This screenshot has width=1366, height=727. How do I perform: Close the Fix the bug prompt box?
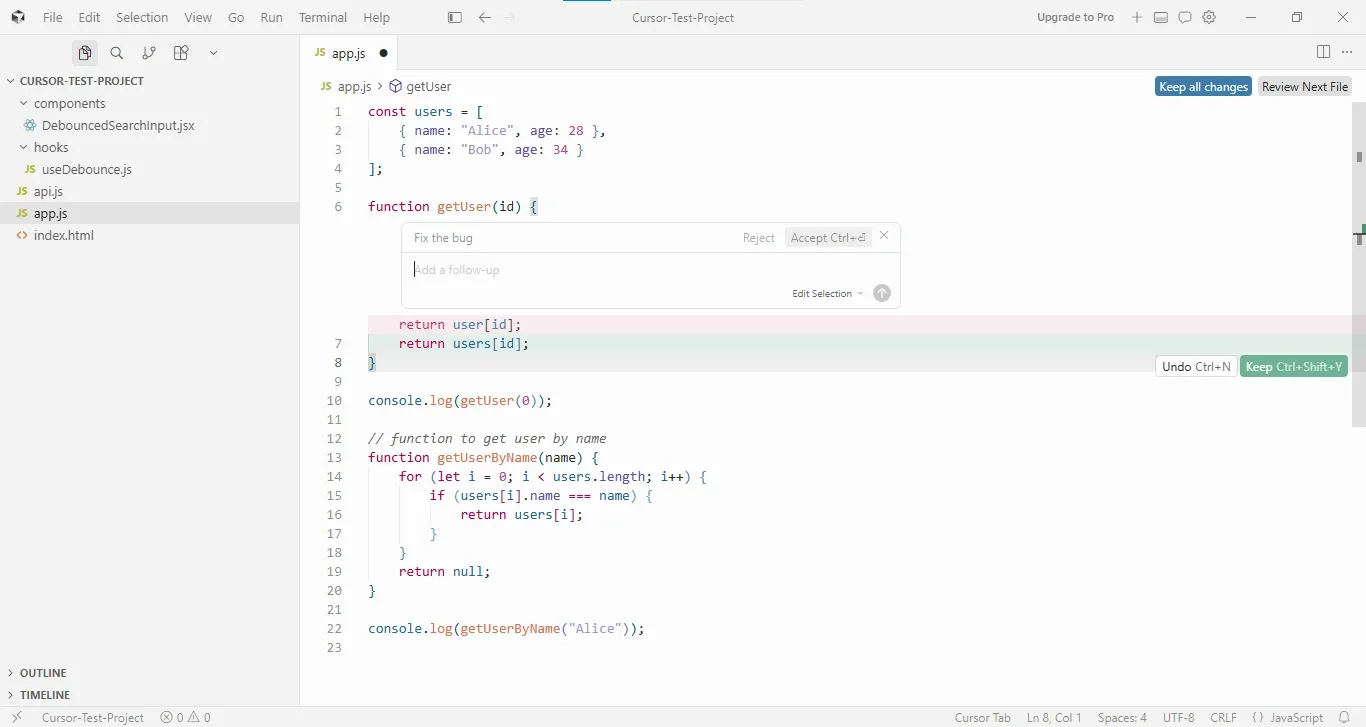[884, 236]
